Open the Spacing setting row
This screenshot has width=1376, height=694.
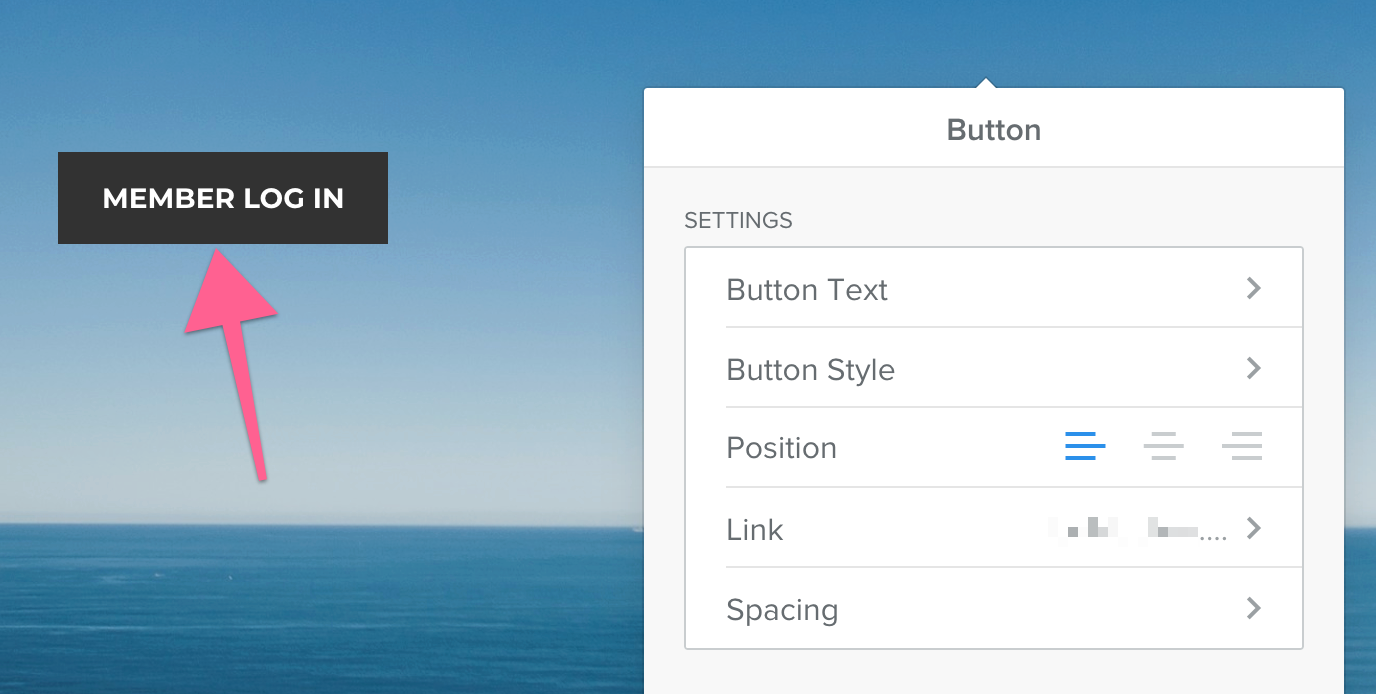994,608
